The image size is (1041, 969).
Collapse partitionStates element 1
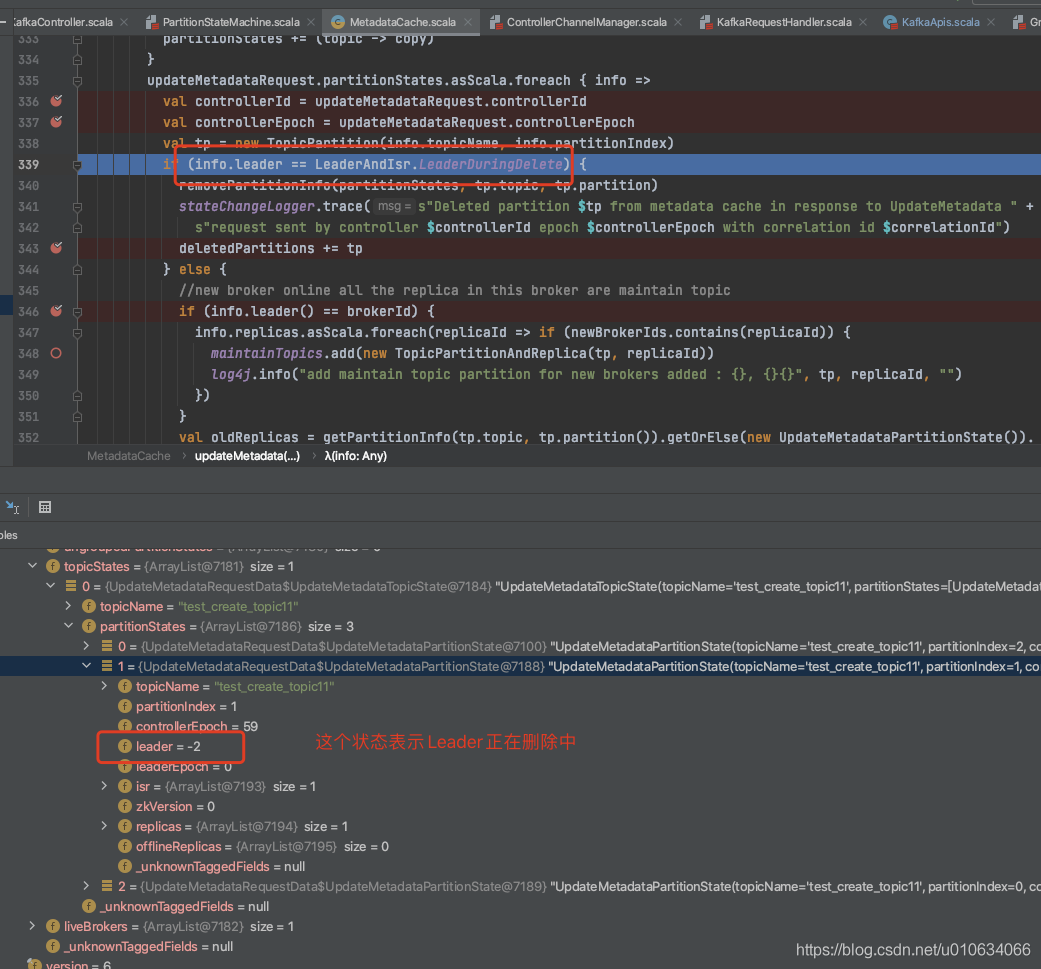coord(86,666)
